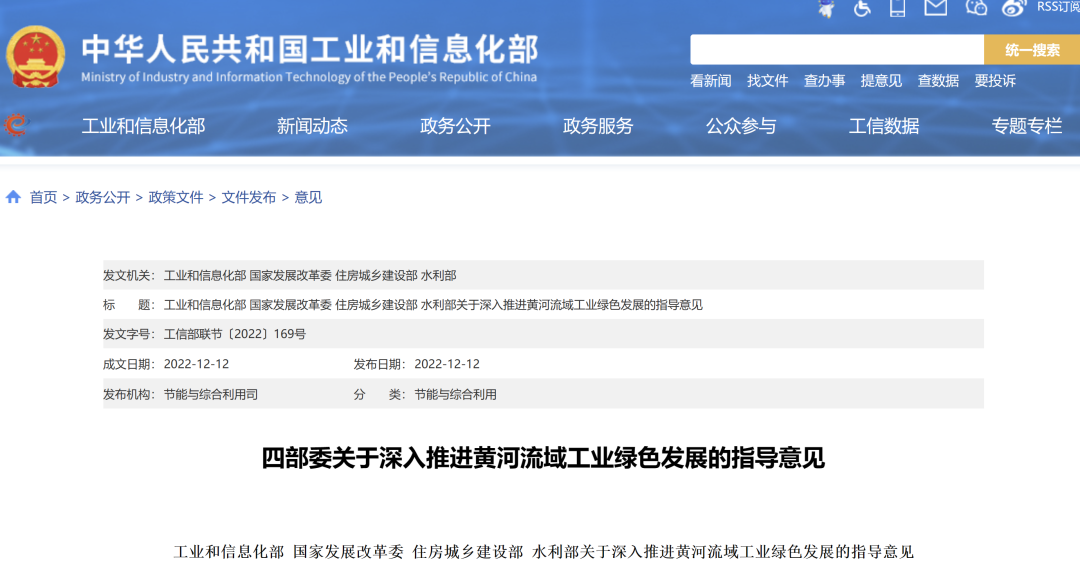Select the 要投诉 quick link
This screenshot has height=567, width=1080.
coord(995,81)
